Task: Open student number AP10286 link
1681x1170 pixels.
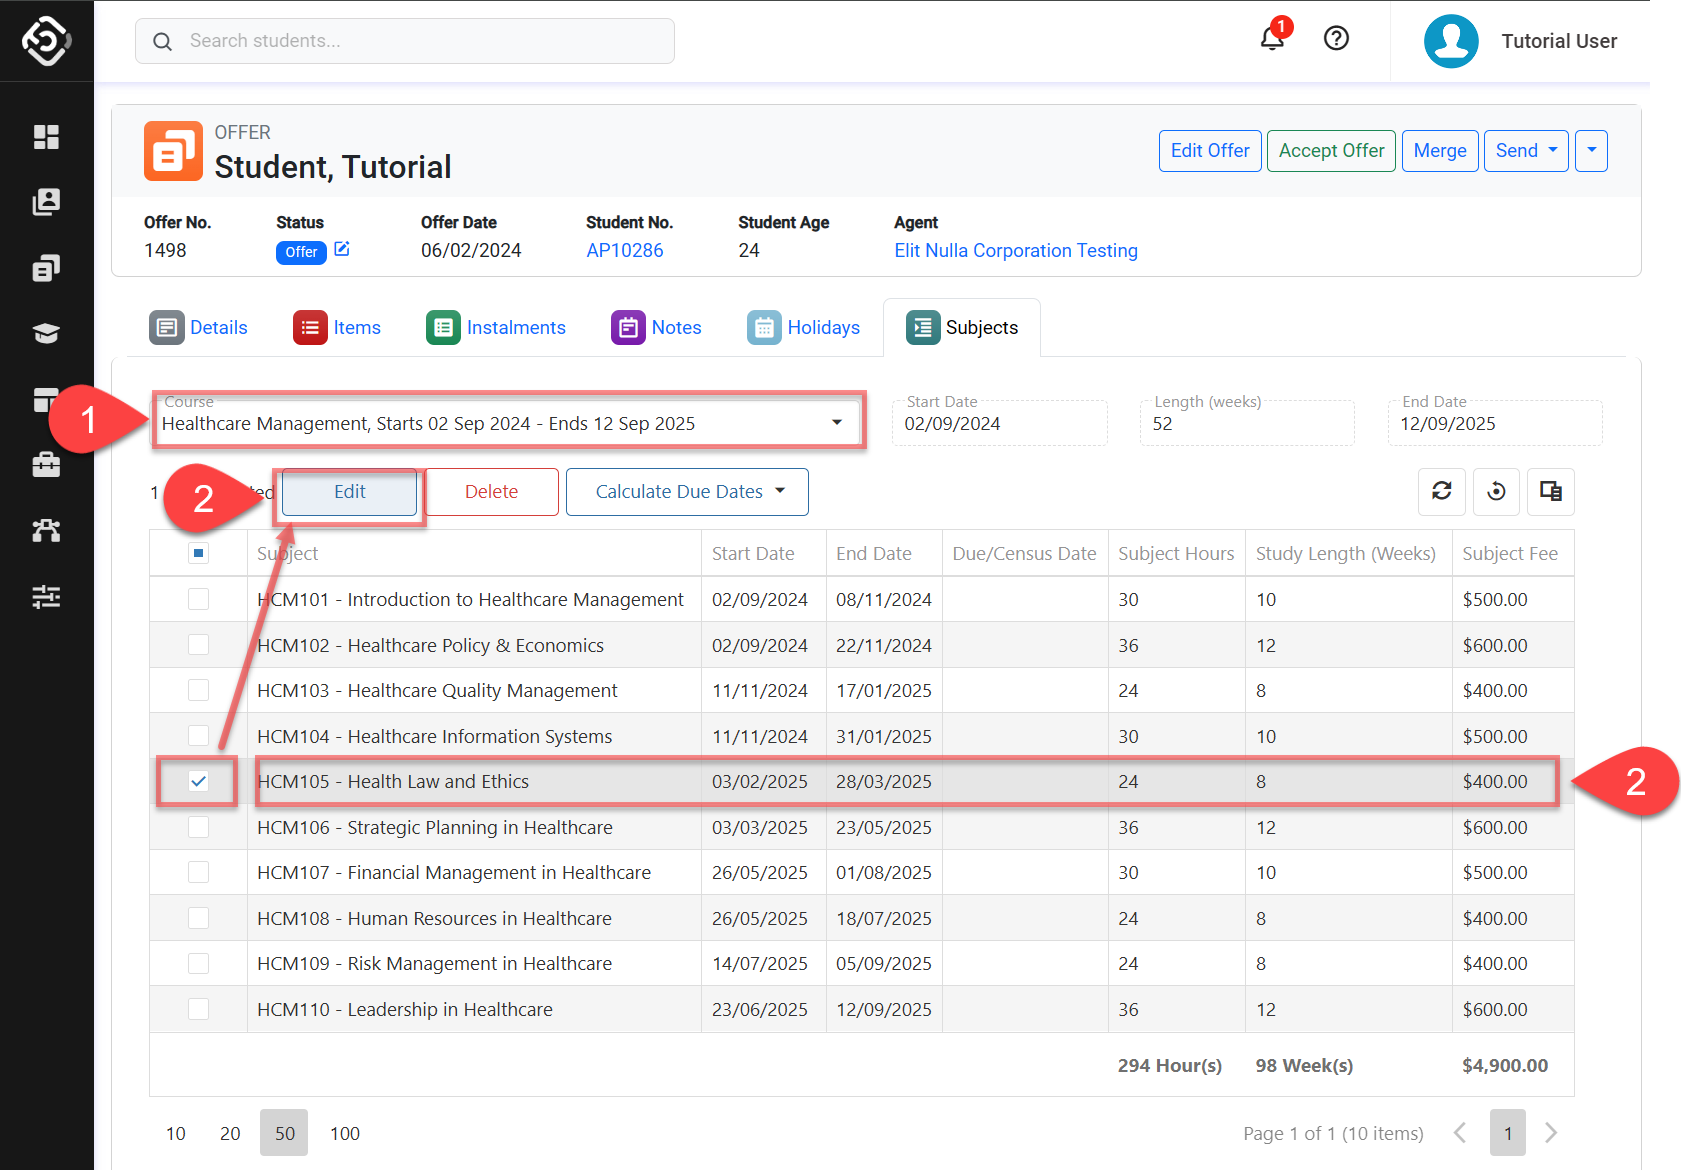Action: click(x=625, y=250)
